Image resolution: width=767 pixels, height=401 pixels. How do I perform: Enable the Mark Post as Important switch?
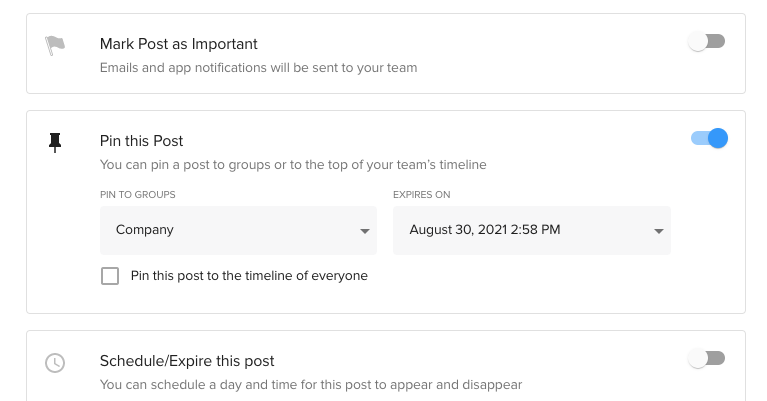pyautogui.click(x=707, y=42)
